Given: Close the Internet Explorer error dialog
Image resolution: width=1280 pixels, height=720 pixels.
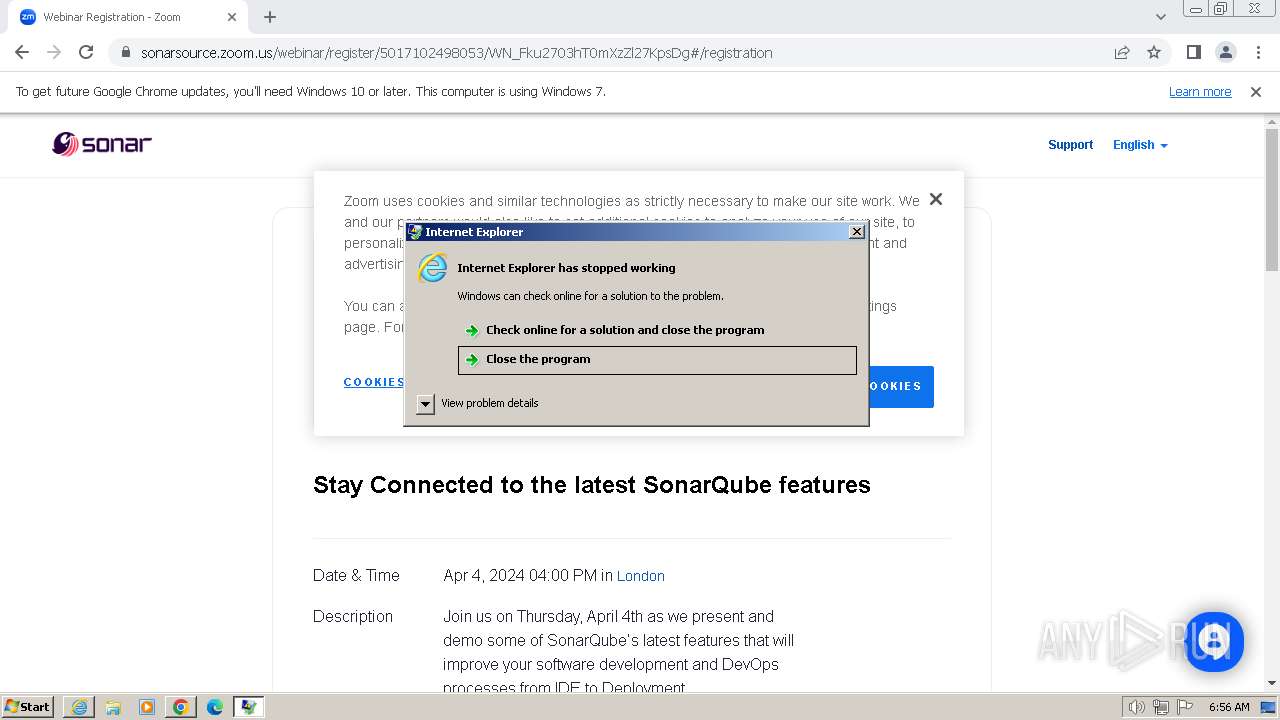Looking at the screenshot, I should pos(857,232).
